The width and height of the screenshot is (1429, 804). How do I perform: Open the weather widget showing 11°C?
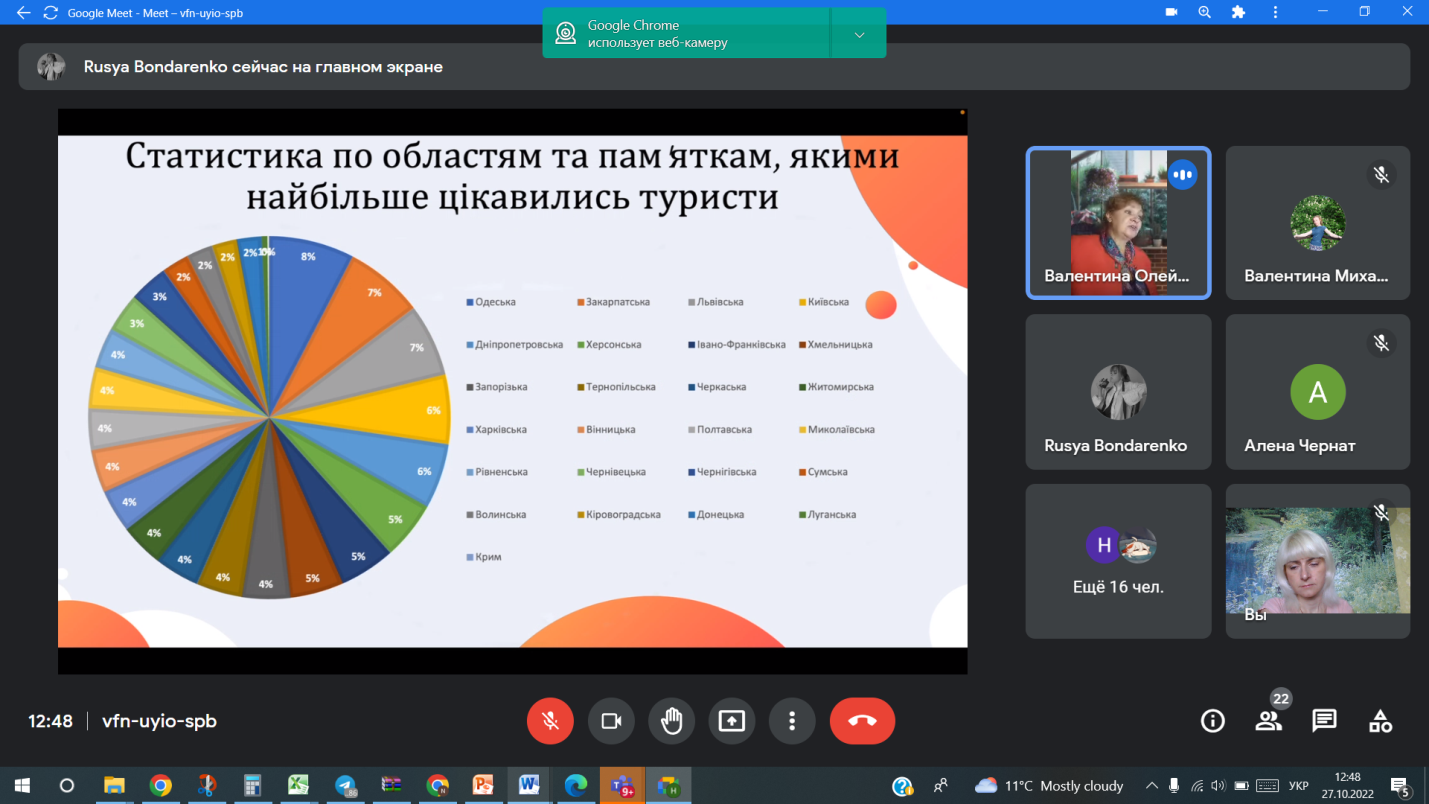1048,786
